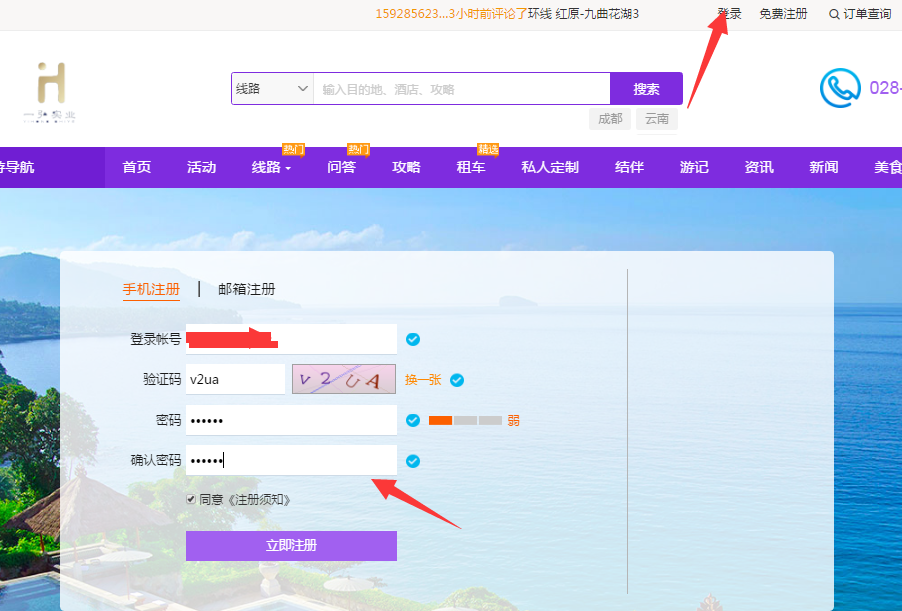
Task: Open 私人定制 in the navigation bar
Action: 549,167
